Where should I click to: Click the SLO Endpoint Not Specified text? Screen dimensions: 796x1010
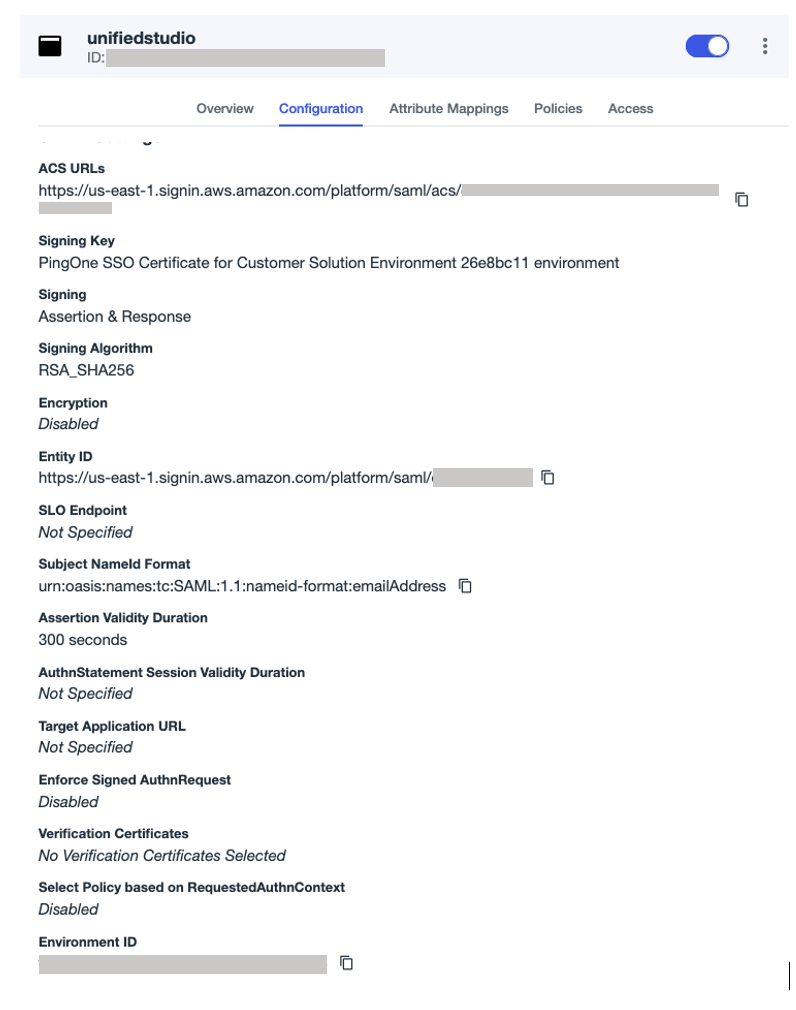point(84,532)
